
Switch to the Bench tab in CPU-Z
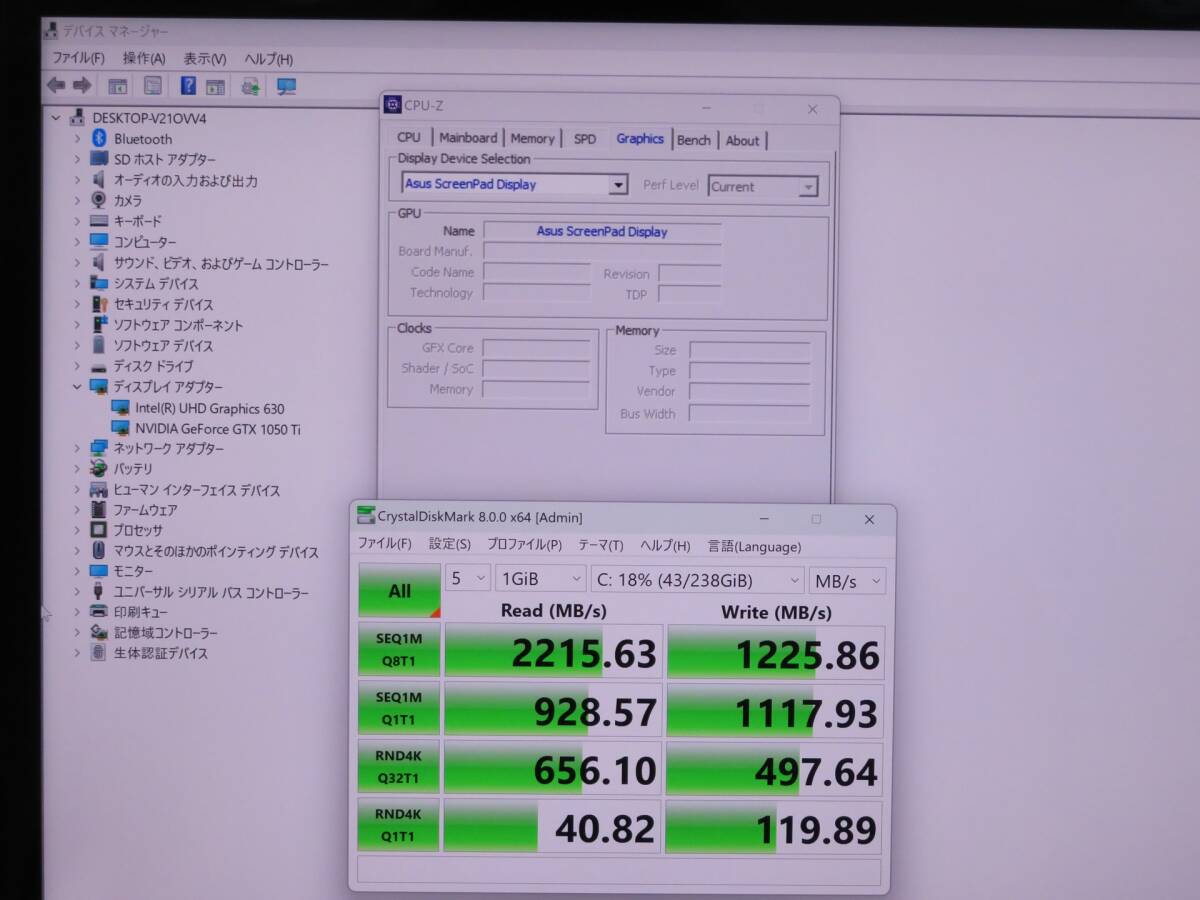(x=694, y=140)
